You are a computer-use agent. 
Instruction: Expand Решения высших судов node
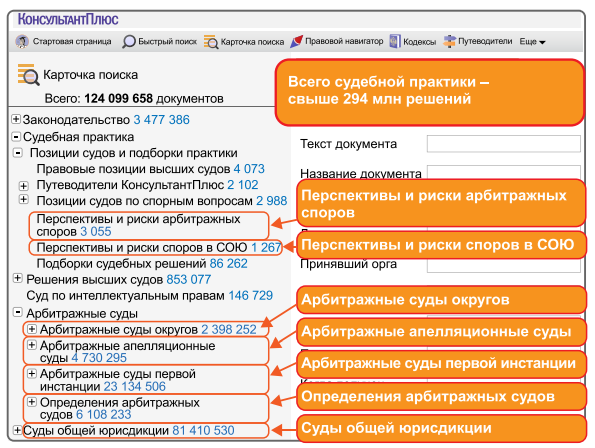pos(17,278)
